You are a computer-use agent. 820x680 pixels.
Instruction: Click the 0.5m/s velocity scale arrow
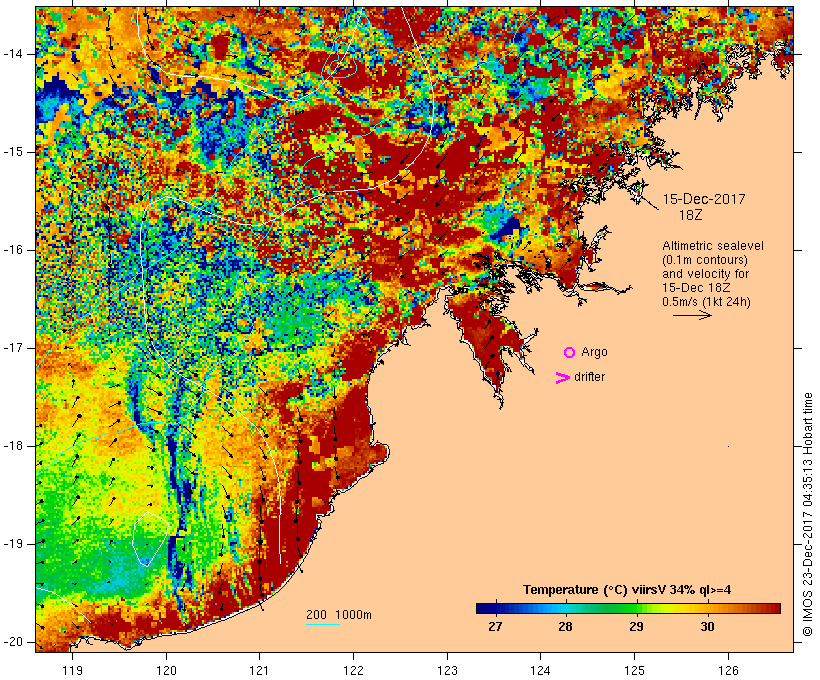(x=692, y=315)
